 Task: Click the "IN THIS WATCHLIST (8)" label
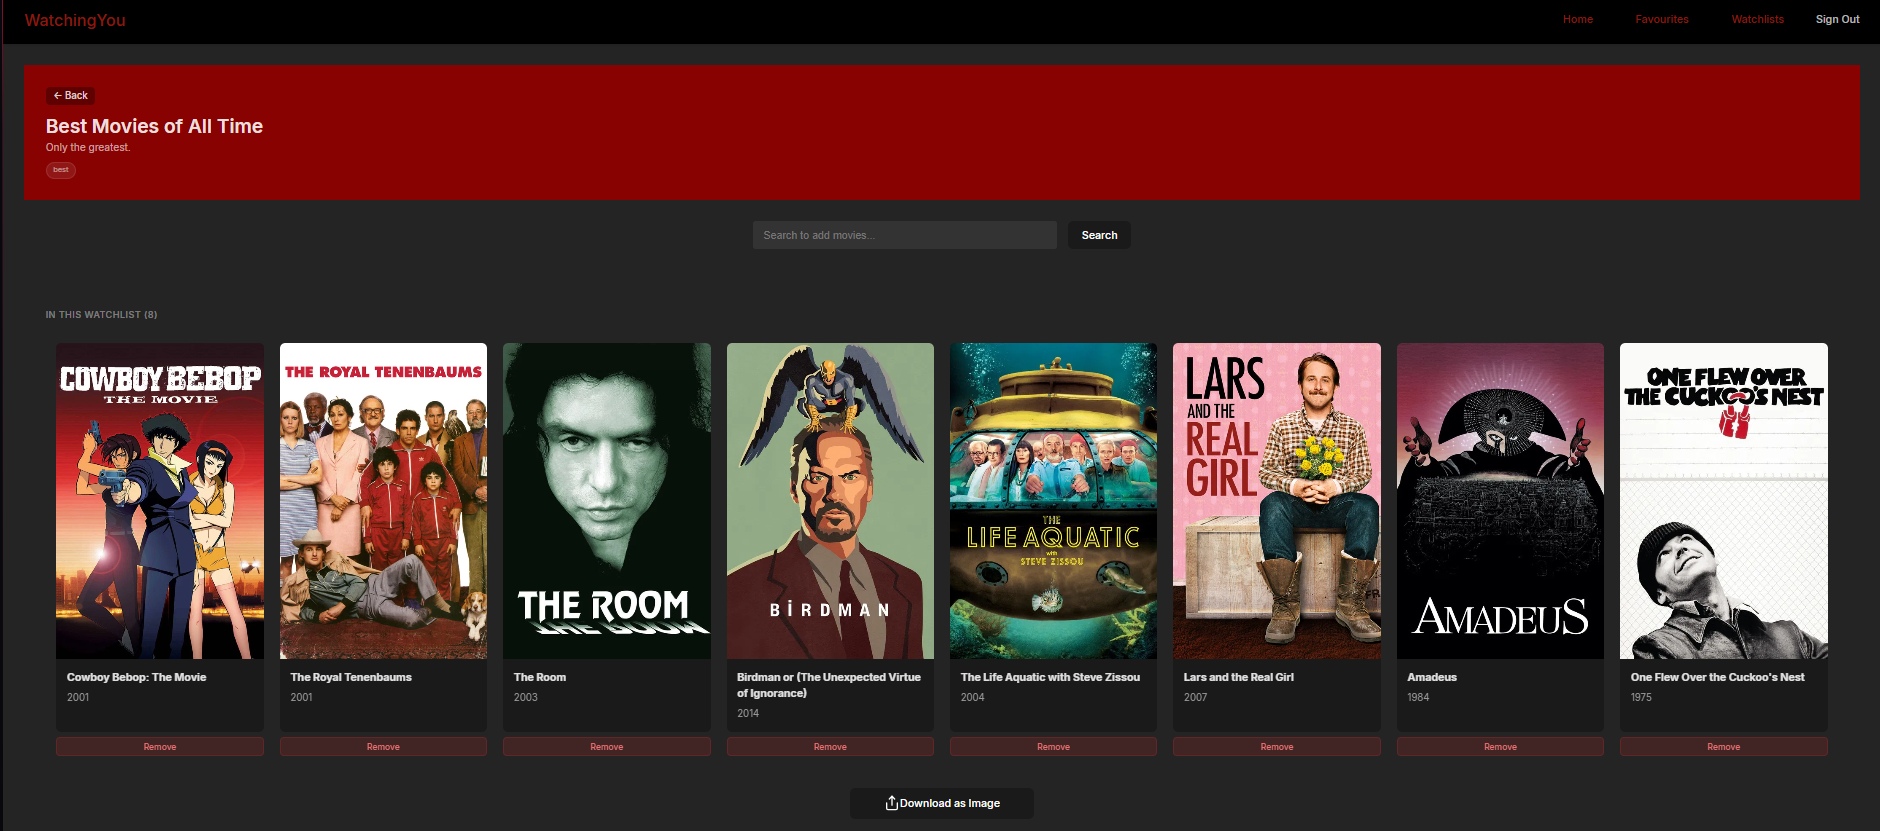[101, 315]
